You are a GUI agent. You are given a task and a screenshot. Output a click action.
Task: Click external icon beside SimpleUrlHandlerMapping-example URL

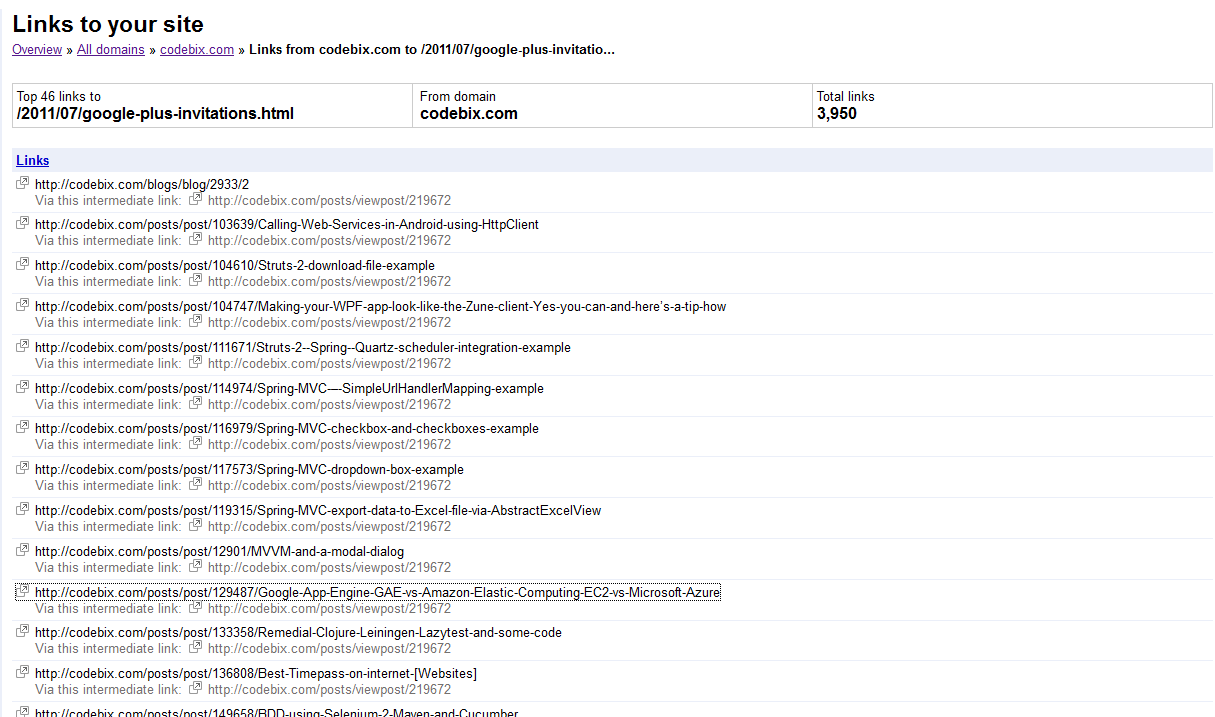coord(22,388)
